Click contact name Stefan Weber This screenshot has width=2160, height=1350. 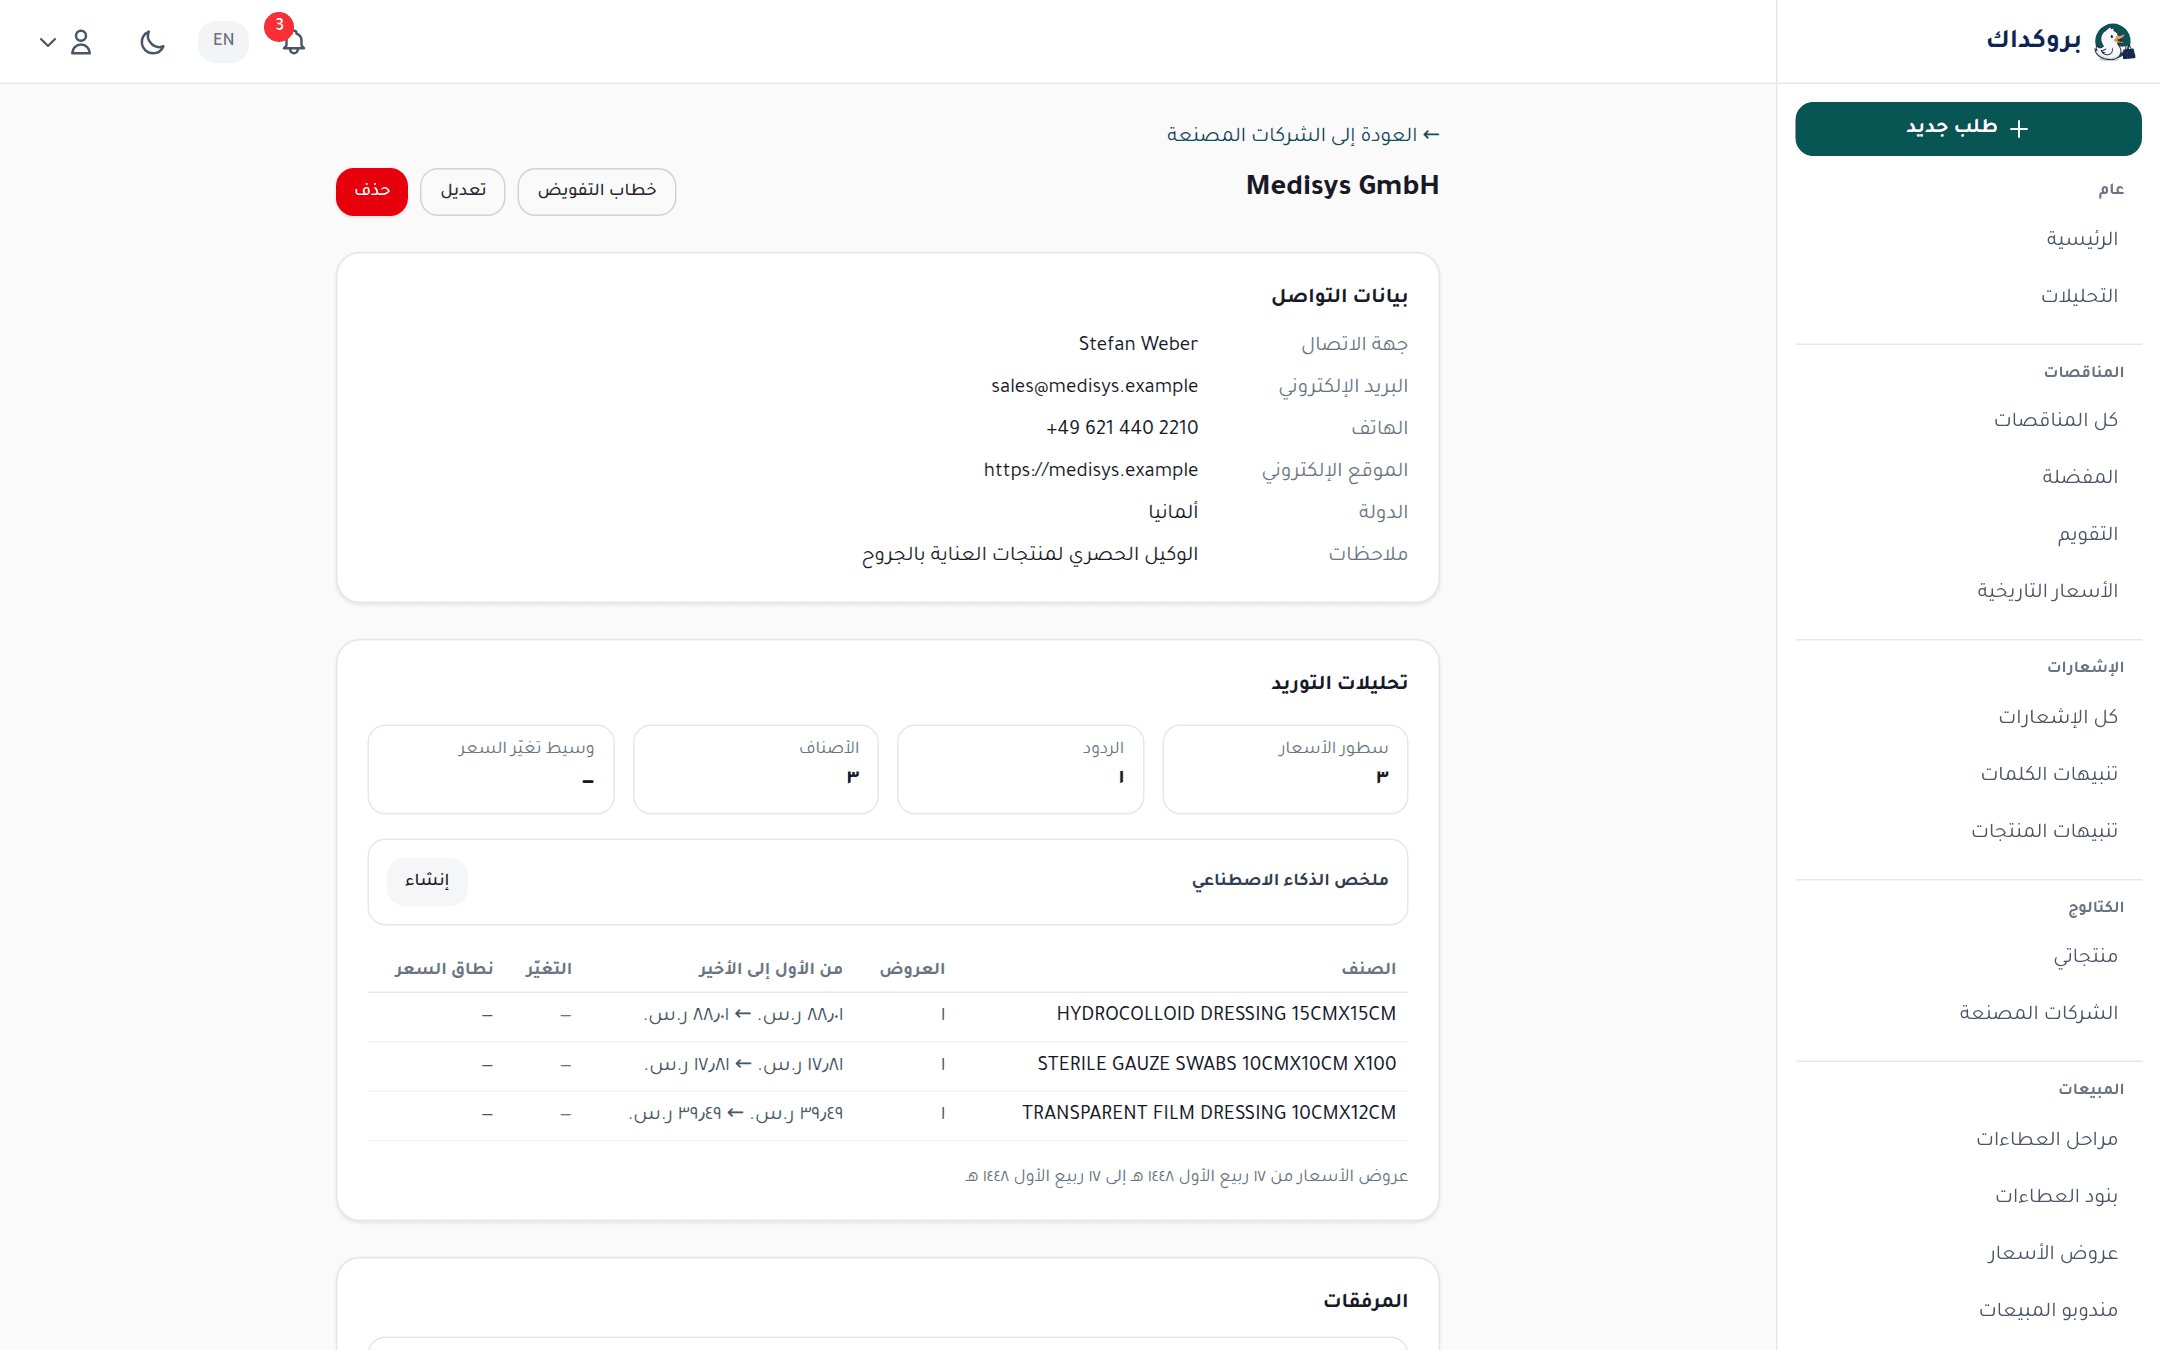click(1138, 344)
